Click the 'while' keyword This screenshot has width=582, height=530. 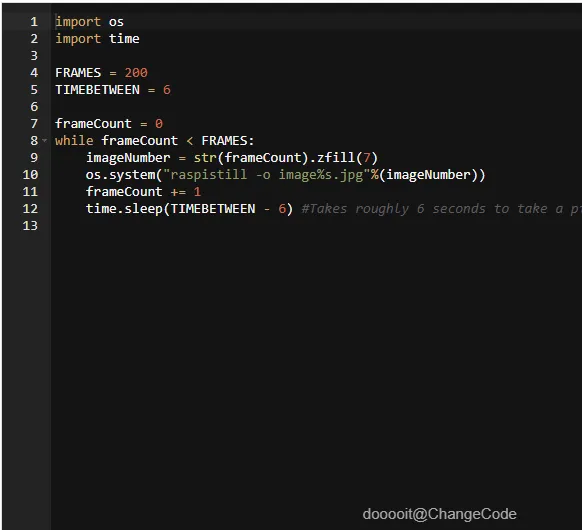point(74,141)
